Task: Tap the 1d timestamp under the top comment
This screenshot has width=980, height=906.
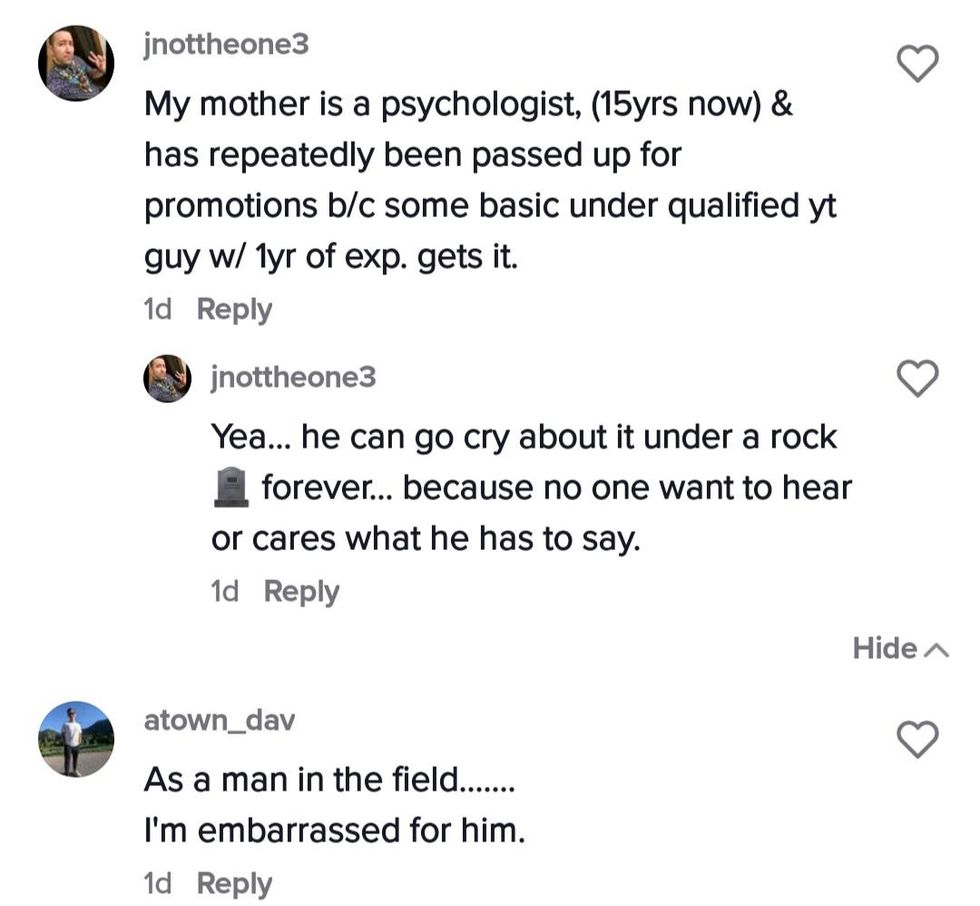Action: (x=158, y=310)
